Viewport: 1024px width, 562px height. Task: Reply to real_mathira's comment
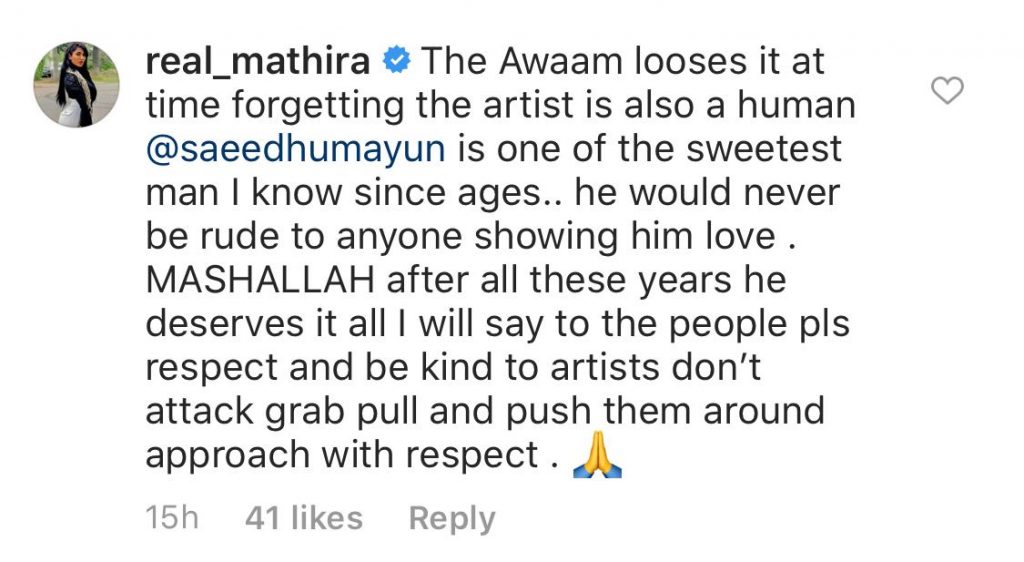pyautogui.click(x=452, y=519)
